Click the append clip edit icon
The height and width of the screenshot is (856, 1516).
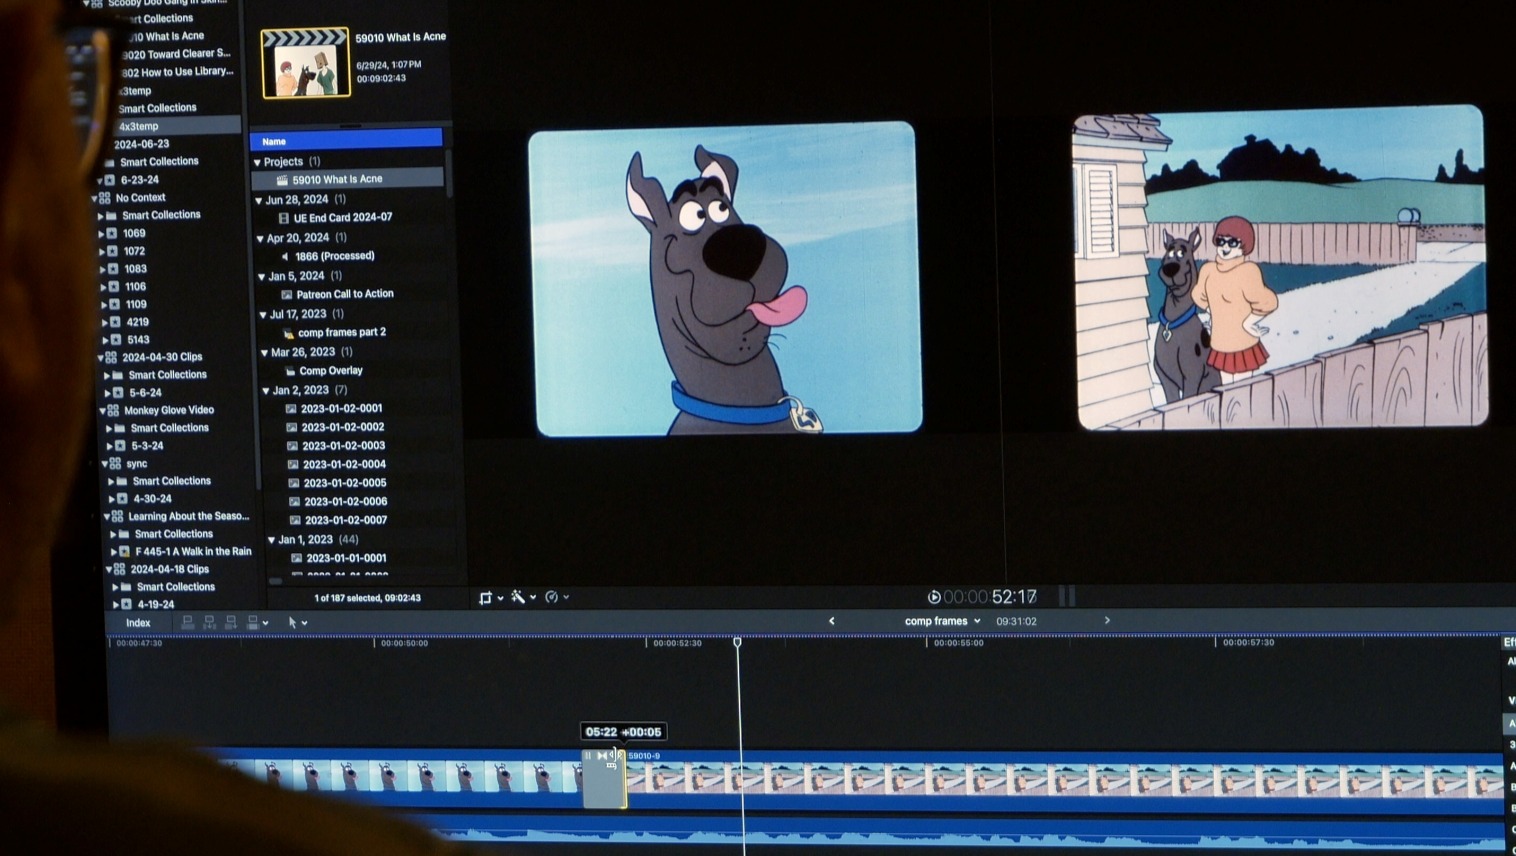[x=231, y=622]
